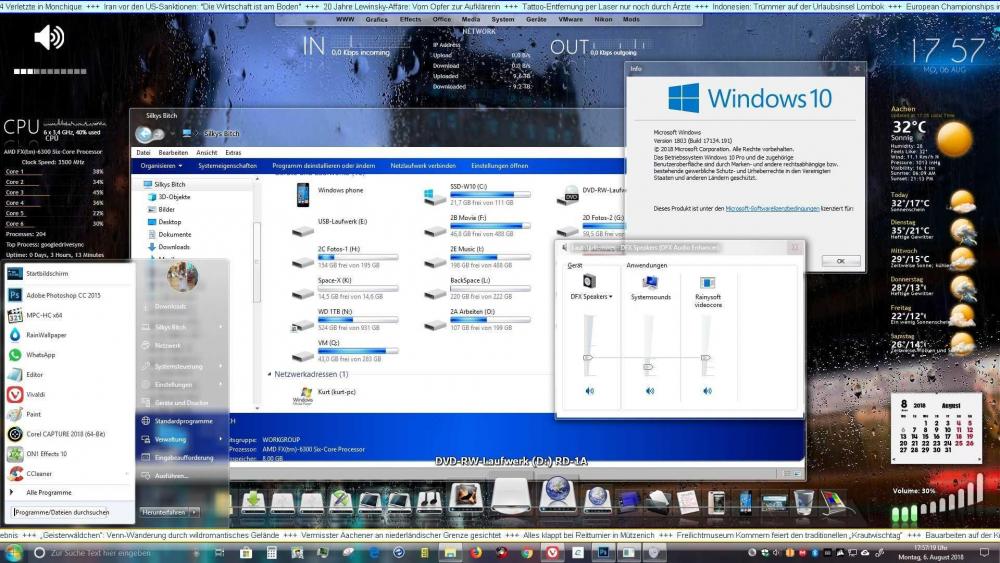
Task: Mute the DFX Speakers device
Action: coord(589,391)
